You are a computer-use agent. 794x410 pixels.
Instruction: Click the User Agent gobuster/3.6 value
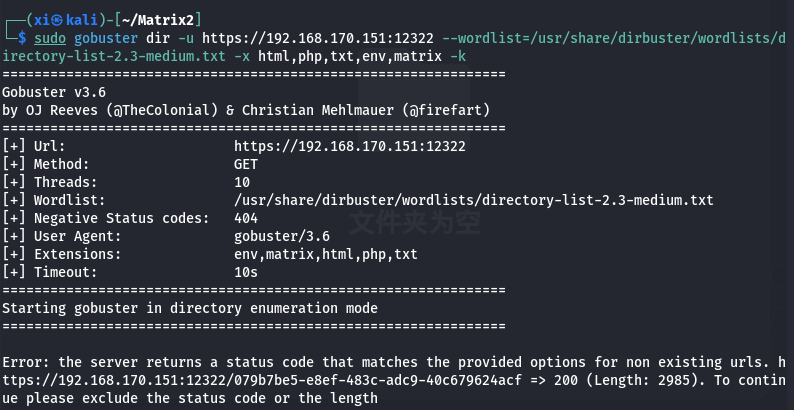pos(282,236)
